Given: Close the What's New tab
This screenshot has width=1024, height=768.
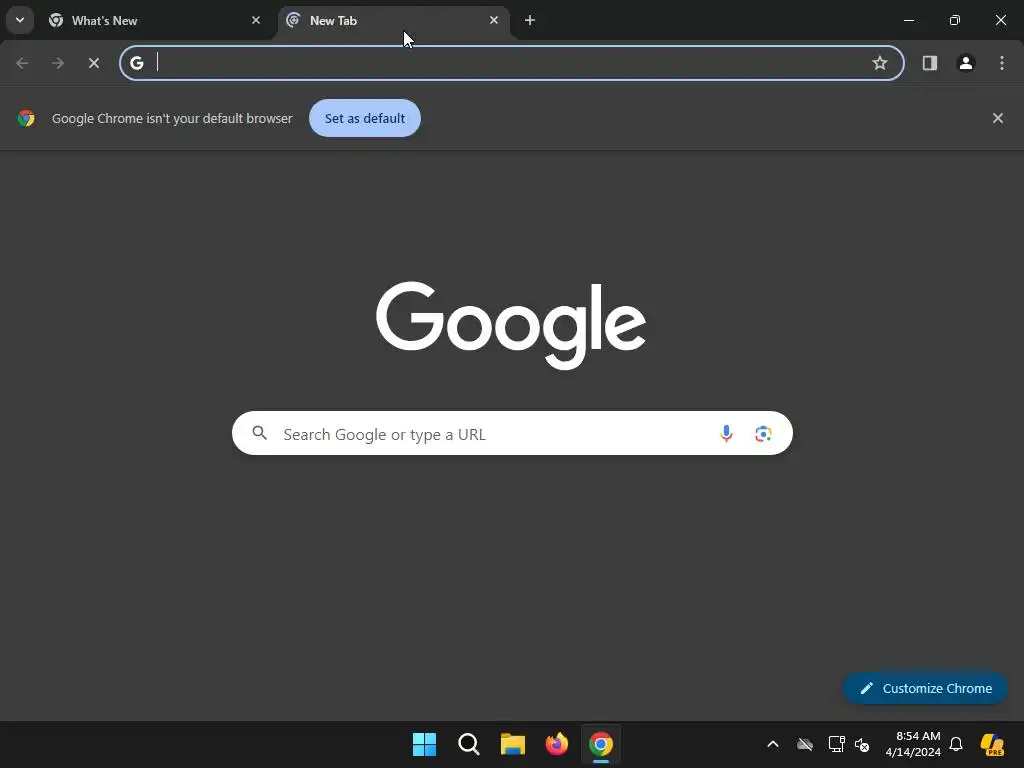Looking at the screenshot, I should 256,20.
